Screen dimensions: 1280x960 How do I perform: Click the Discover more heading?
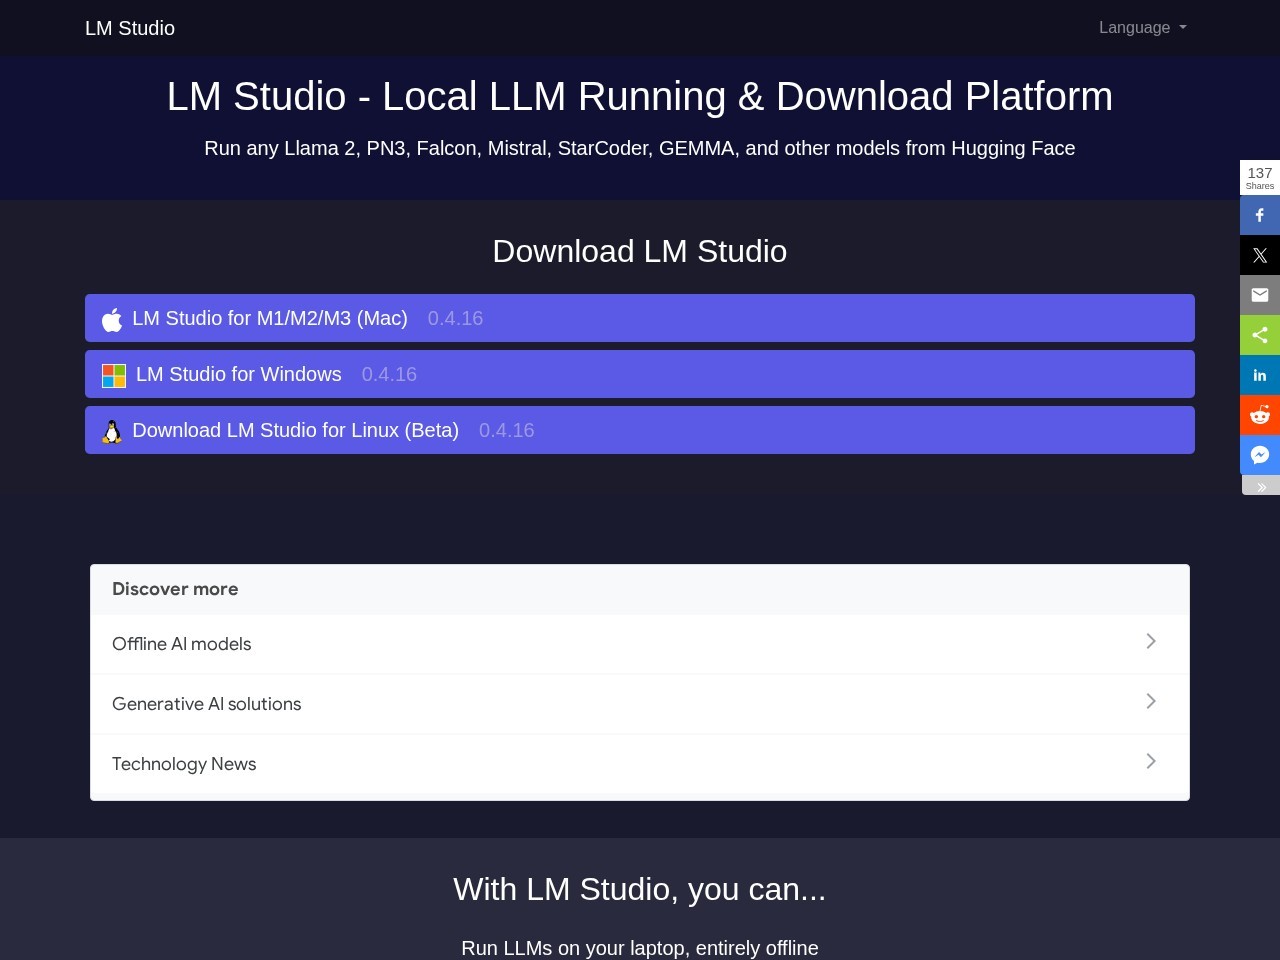[x=175, y=589]
